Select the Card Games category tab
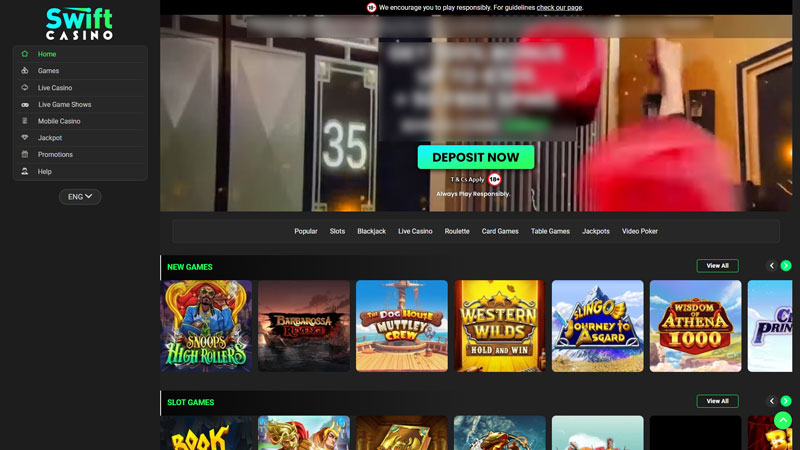The height and width of the screenshot is (450, 800). click(500, 231)
